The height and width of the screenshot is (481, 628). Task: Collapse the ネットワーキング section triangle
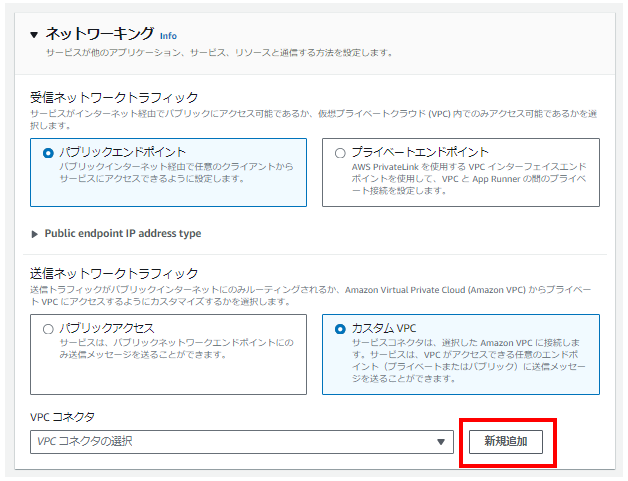34,35
